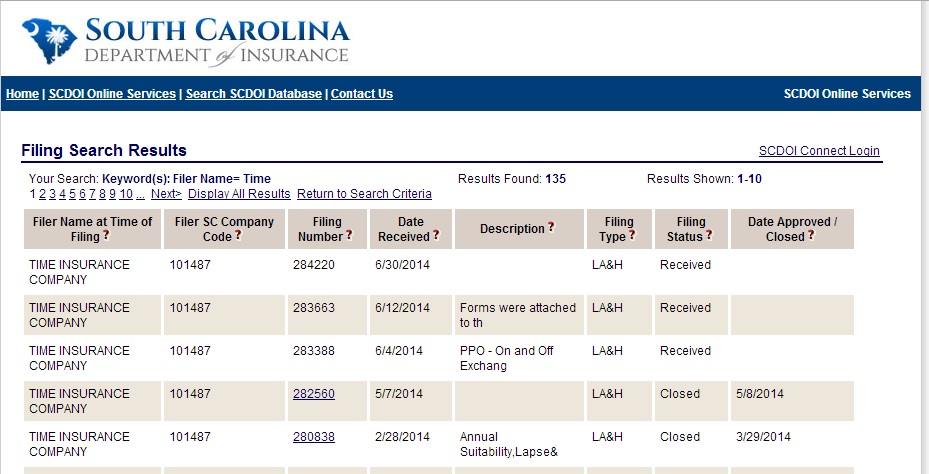Viewport: 929px width, 474px height.
Task: Open SCDOI Online Services menu link
Action: click(x=112, y=94)
